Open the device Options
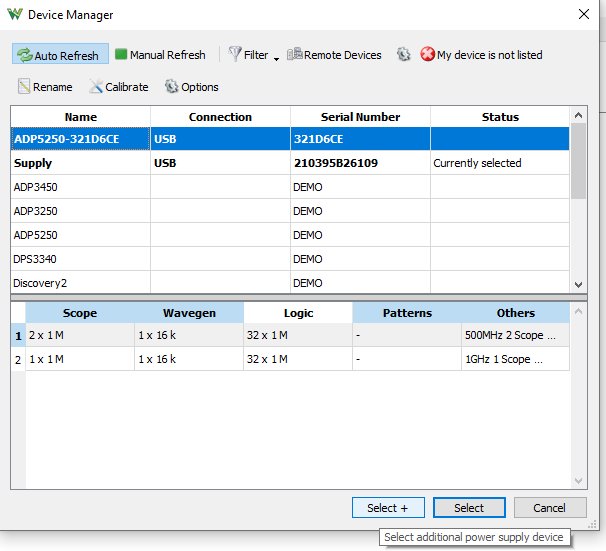 coord(192,87)
